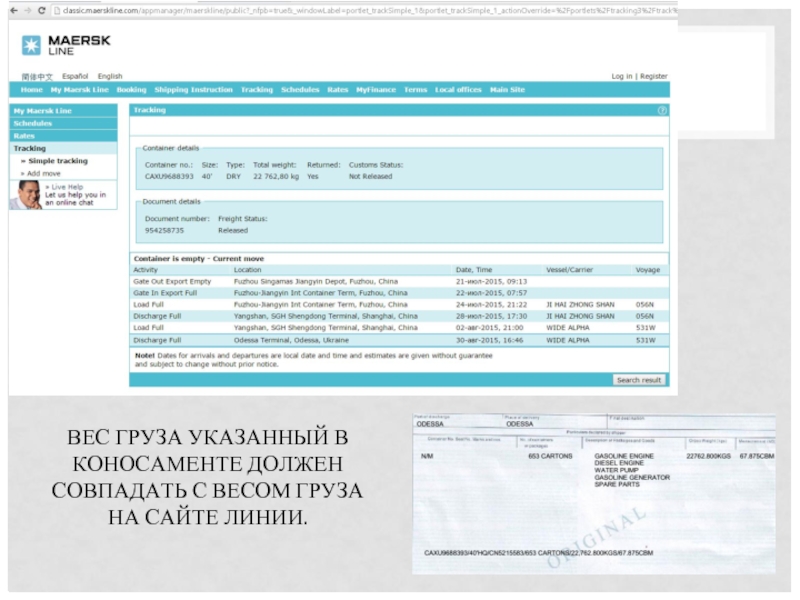800x600 pixels.
Task: Click the browser forward arrow
Action: coord(28,10)
